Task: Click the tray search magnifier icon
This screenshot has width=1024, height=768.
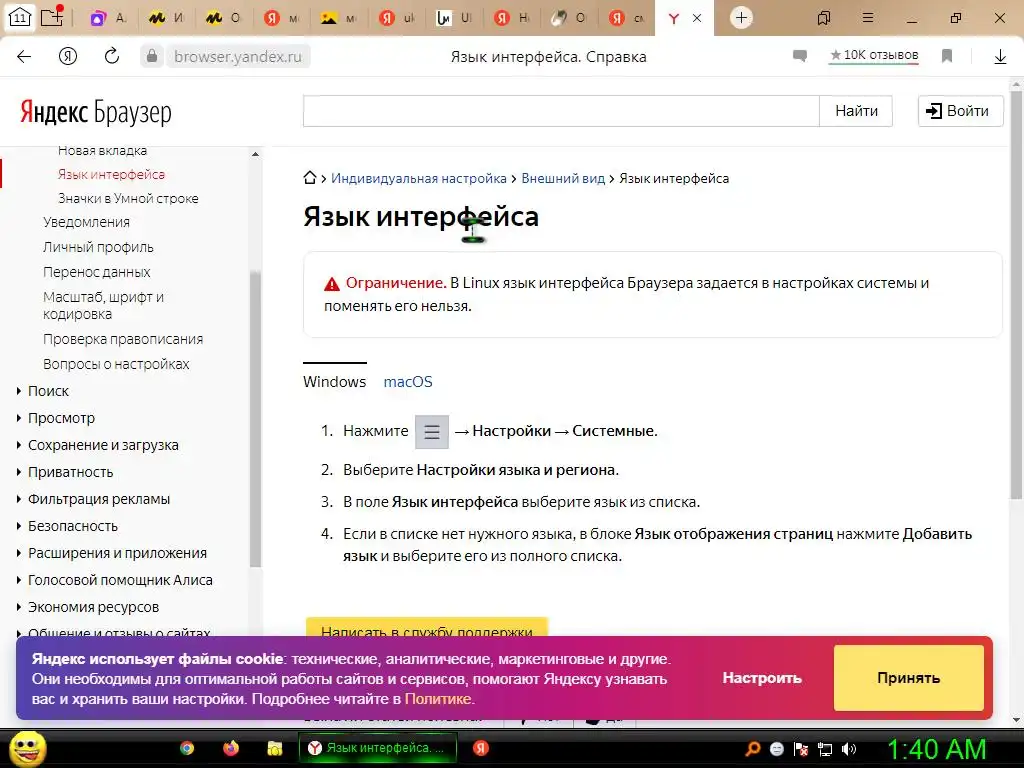Action: point(753,749)
